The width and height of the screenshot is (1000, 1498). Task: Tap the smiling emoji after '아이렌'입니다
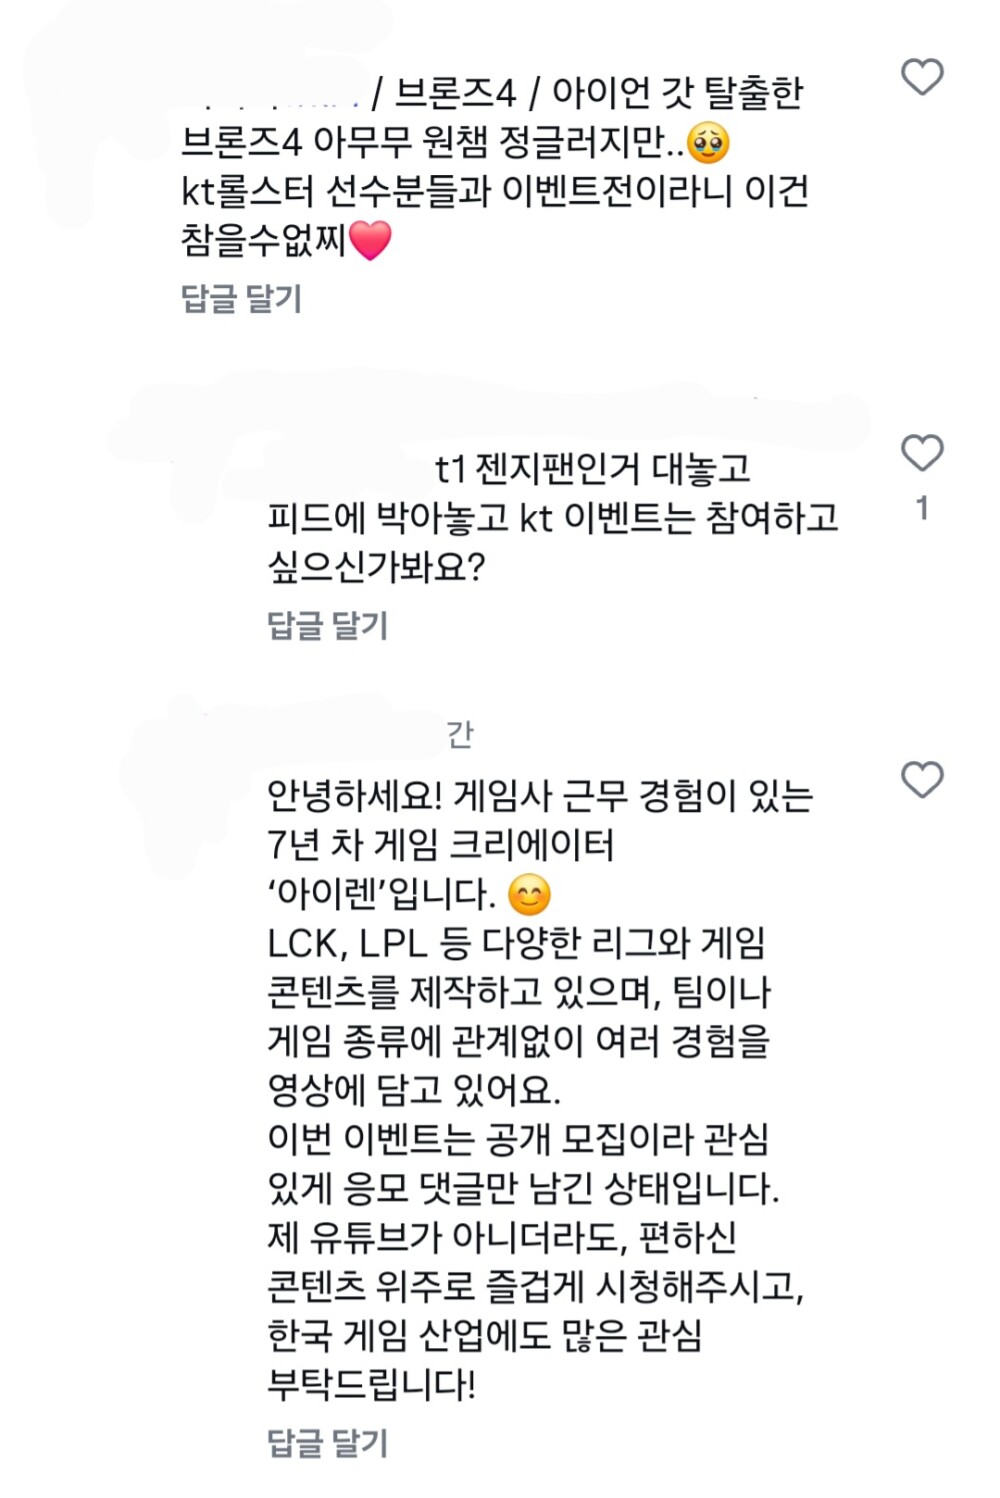529,894
